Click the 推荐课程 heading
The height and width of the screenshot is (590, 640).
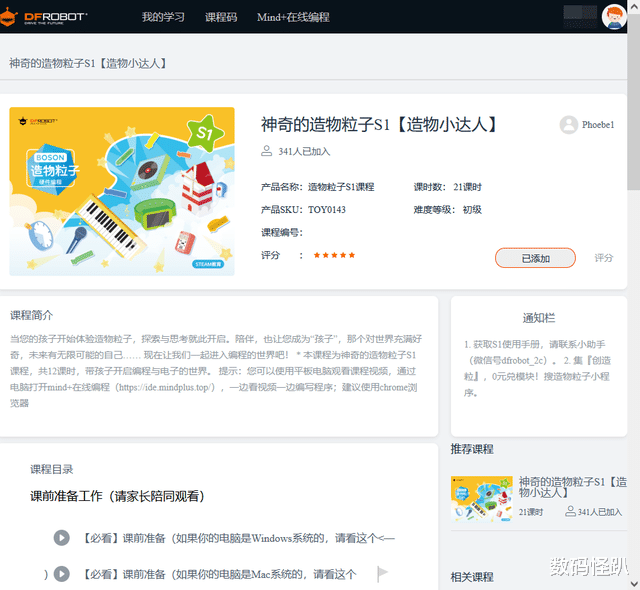point(472,449)
